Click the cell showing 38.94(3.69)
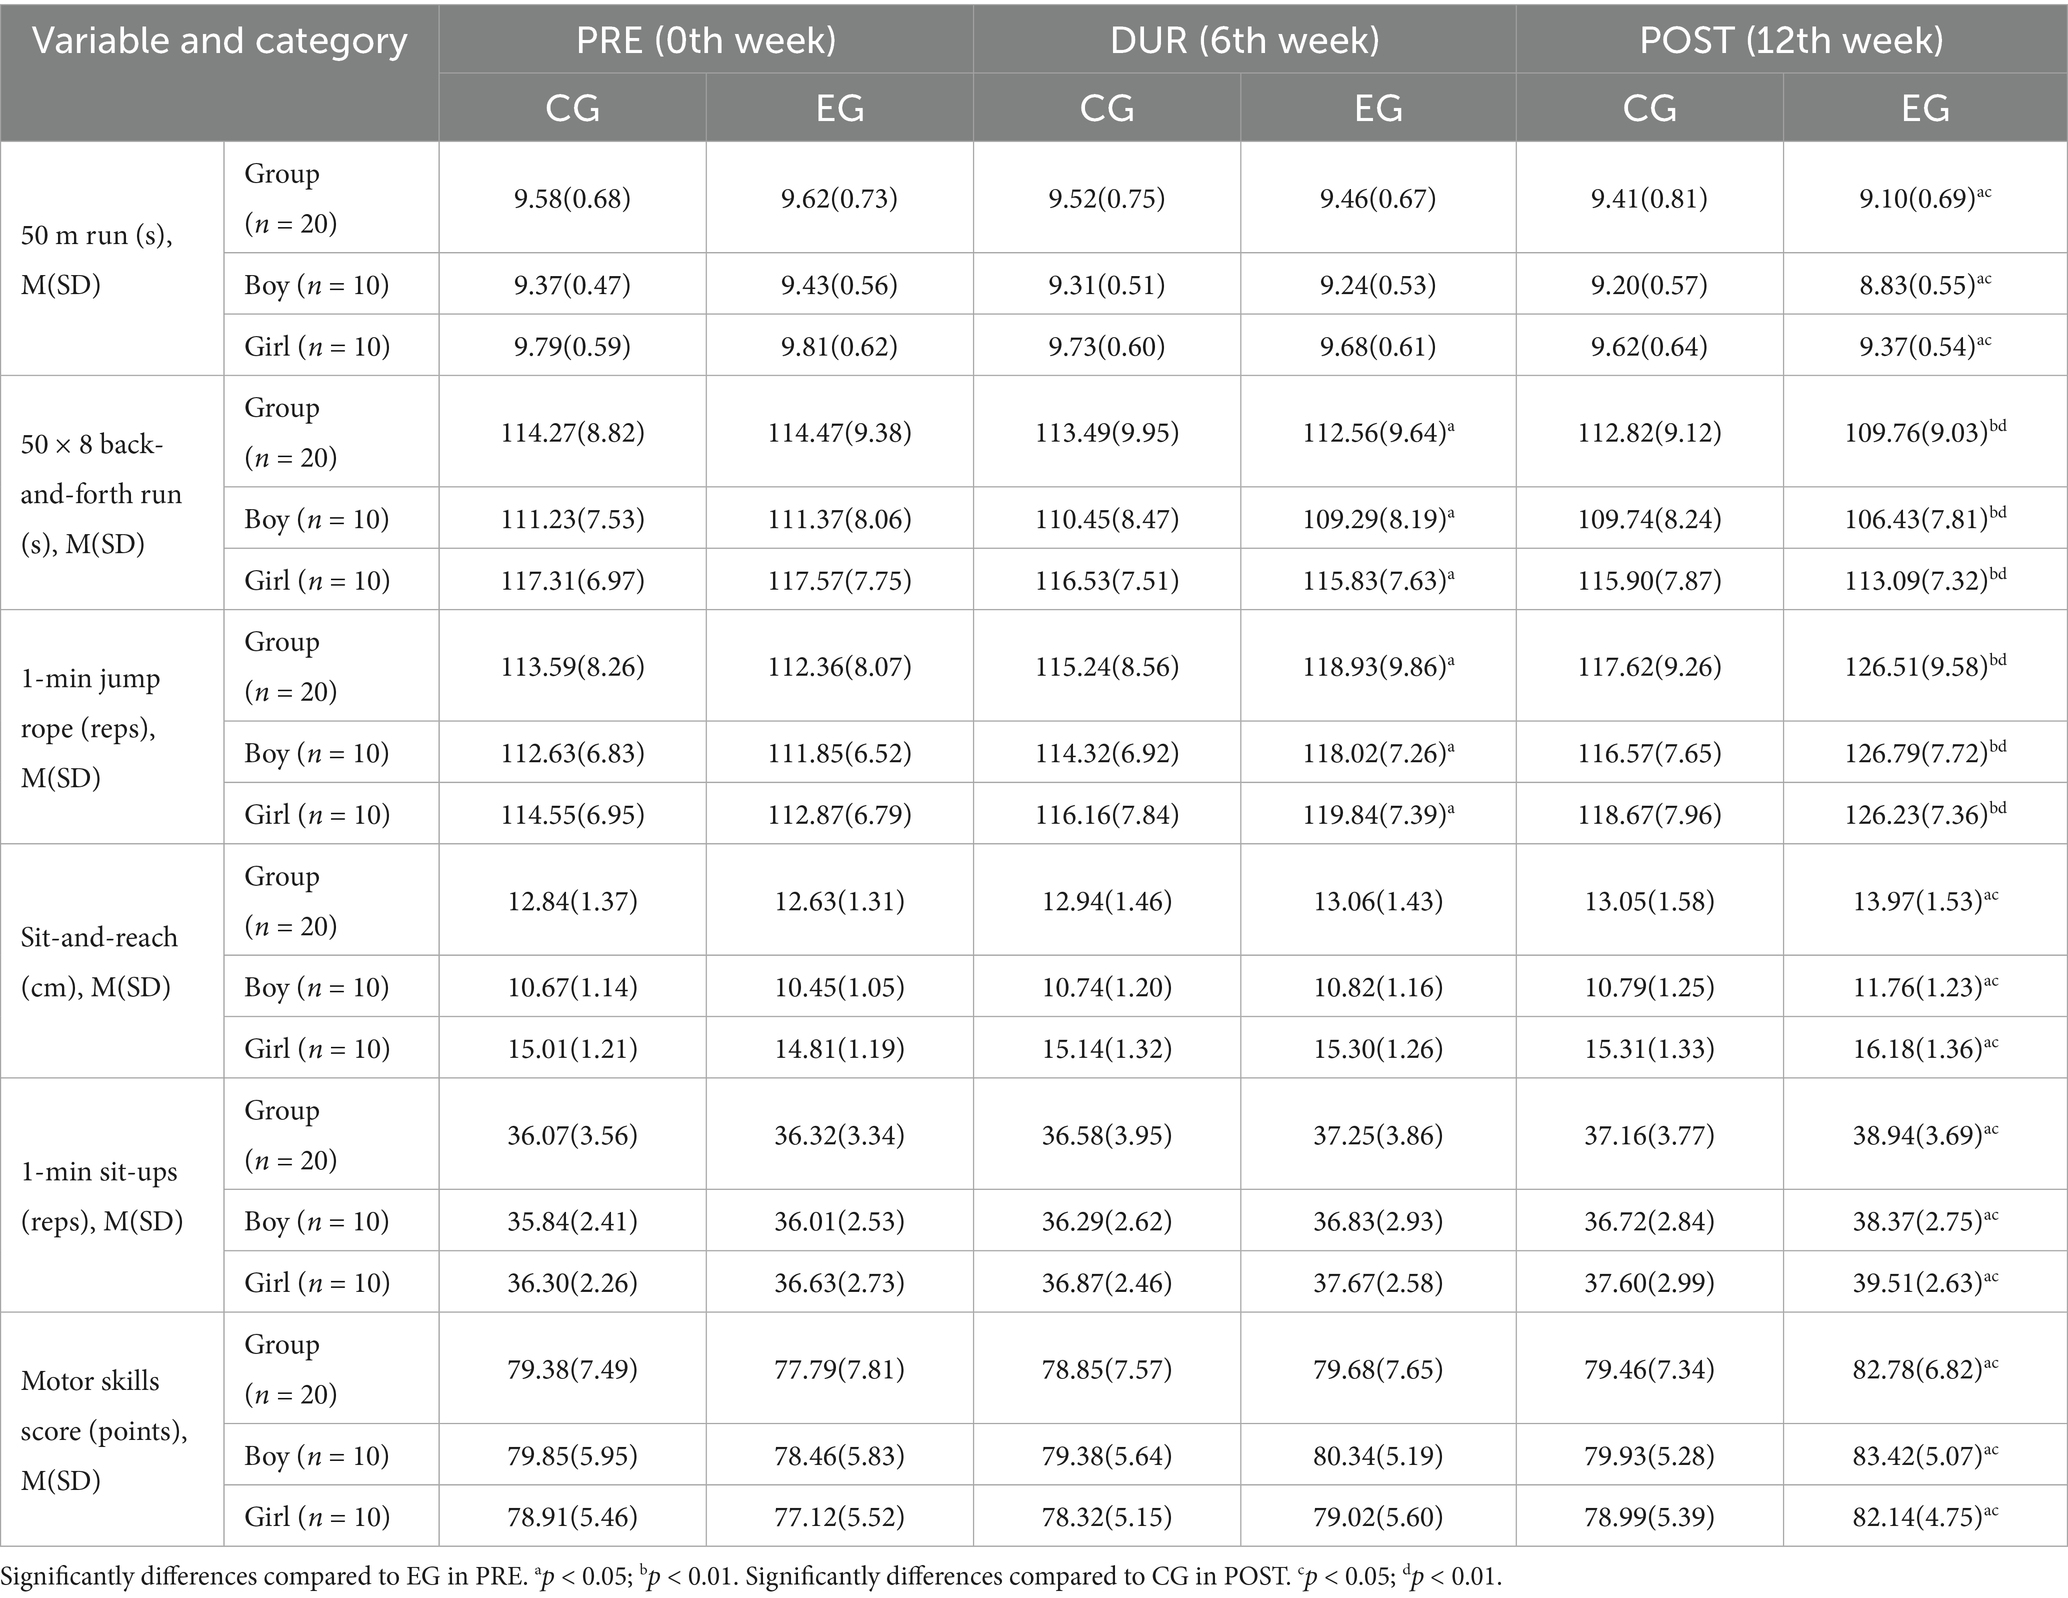 (x=1925, y=1135)
